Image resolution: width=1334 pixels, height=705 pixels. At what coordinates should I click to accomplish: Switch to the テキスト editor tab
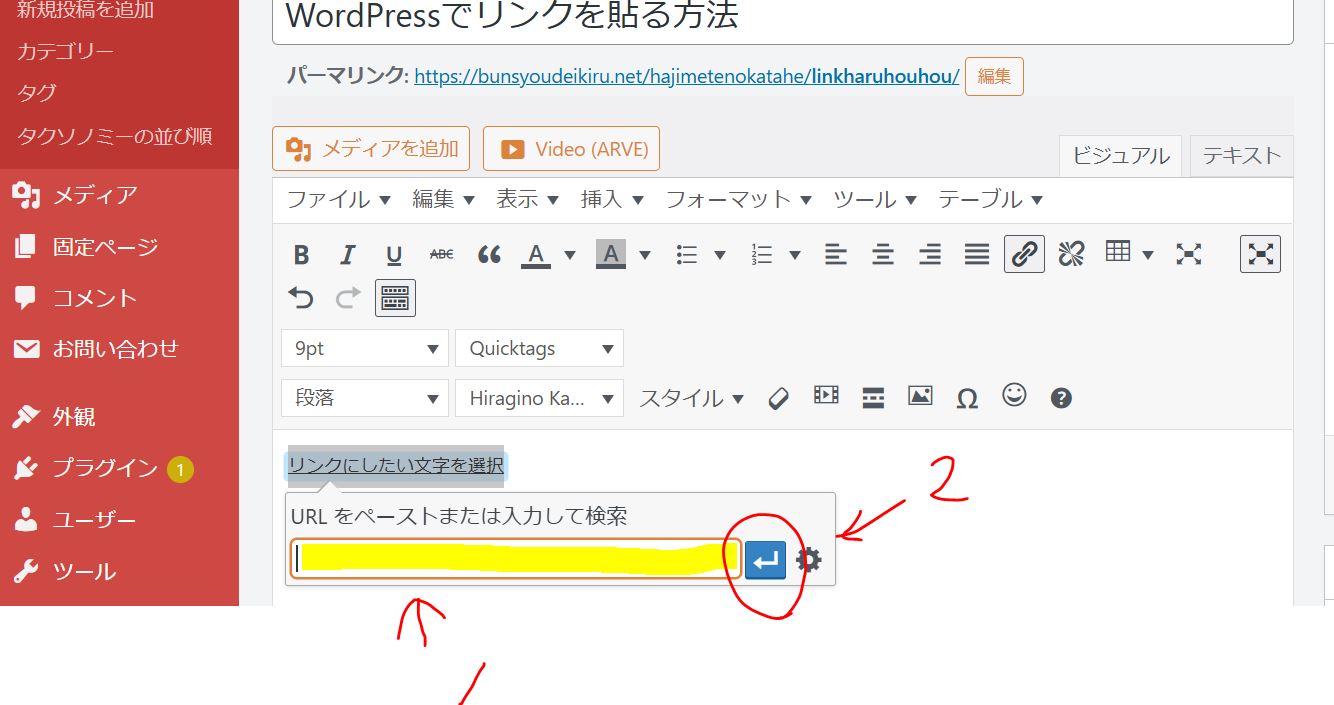1241,155
